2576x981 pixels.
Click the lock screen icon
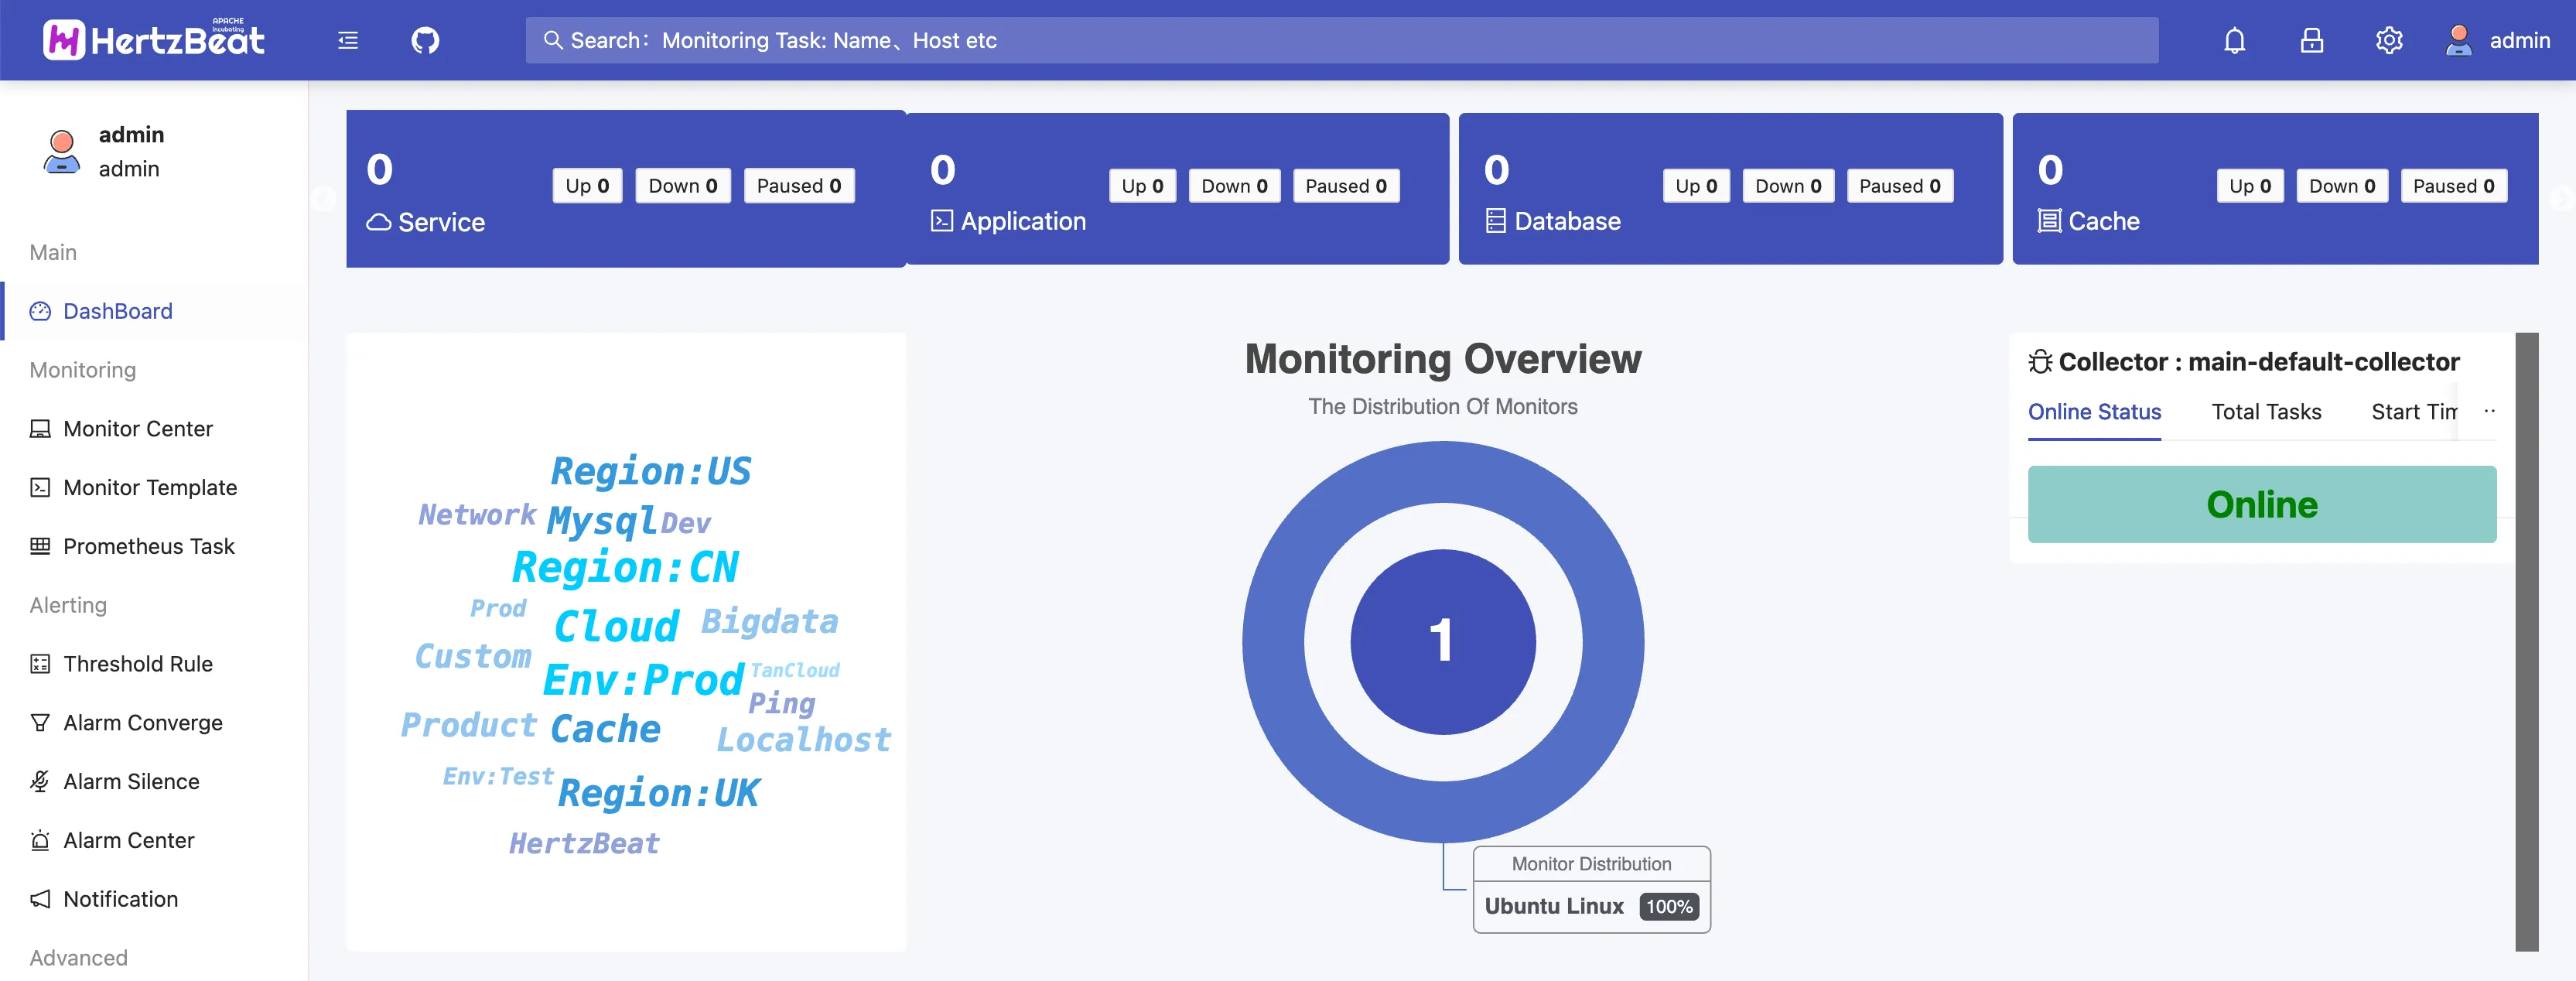click(x=2311, y=41)
